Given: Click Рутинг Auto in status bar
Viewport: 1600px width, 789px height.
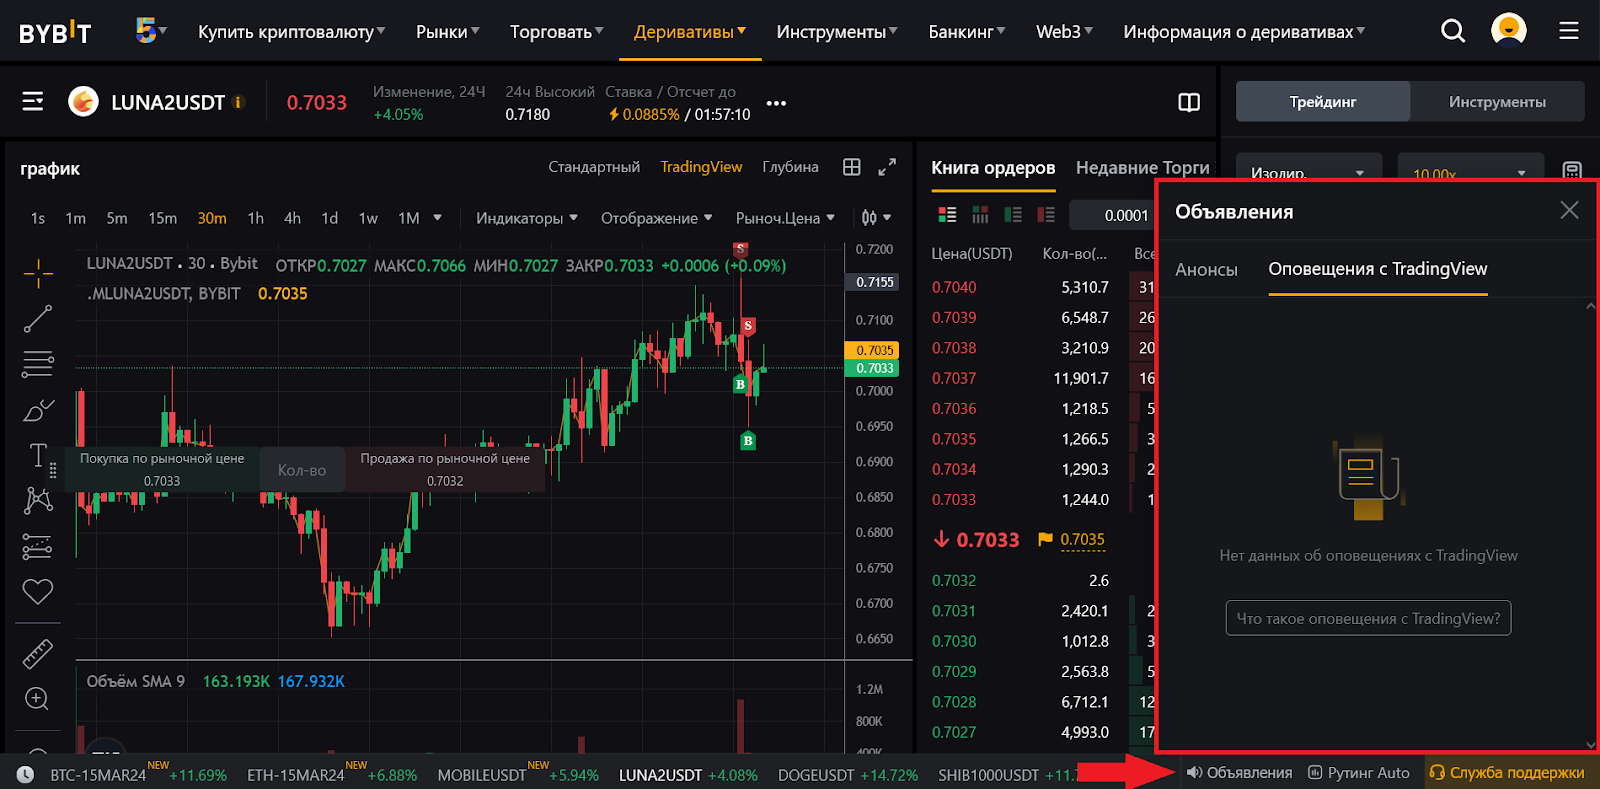Looking at the screenshot, I should pos(1359,772).
